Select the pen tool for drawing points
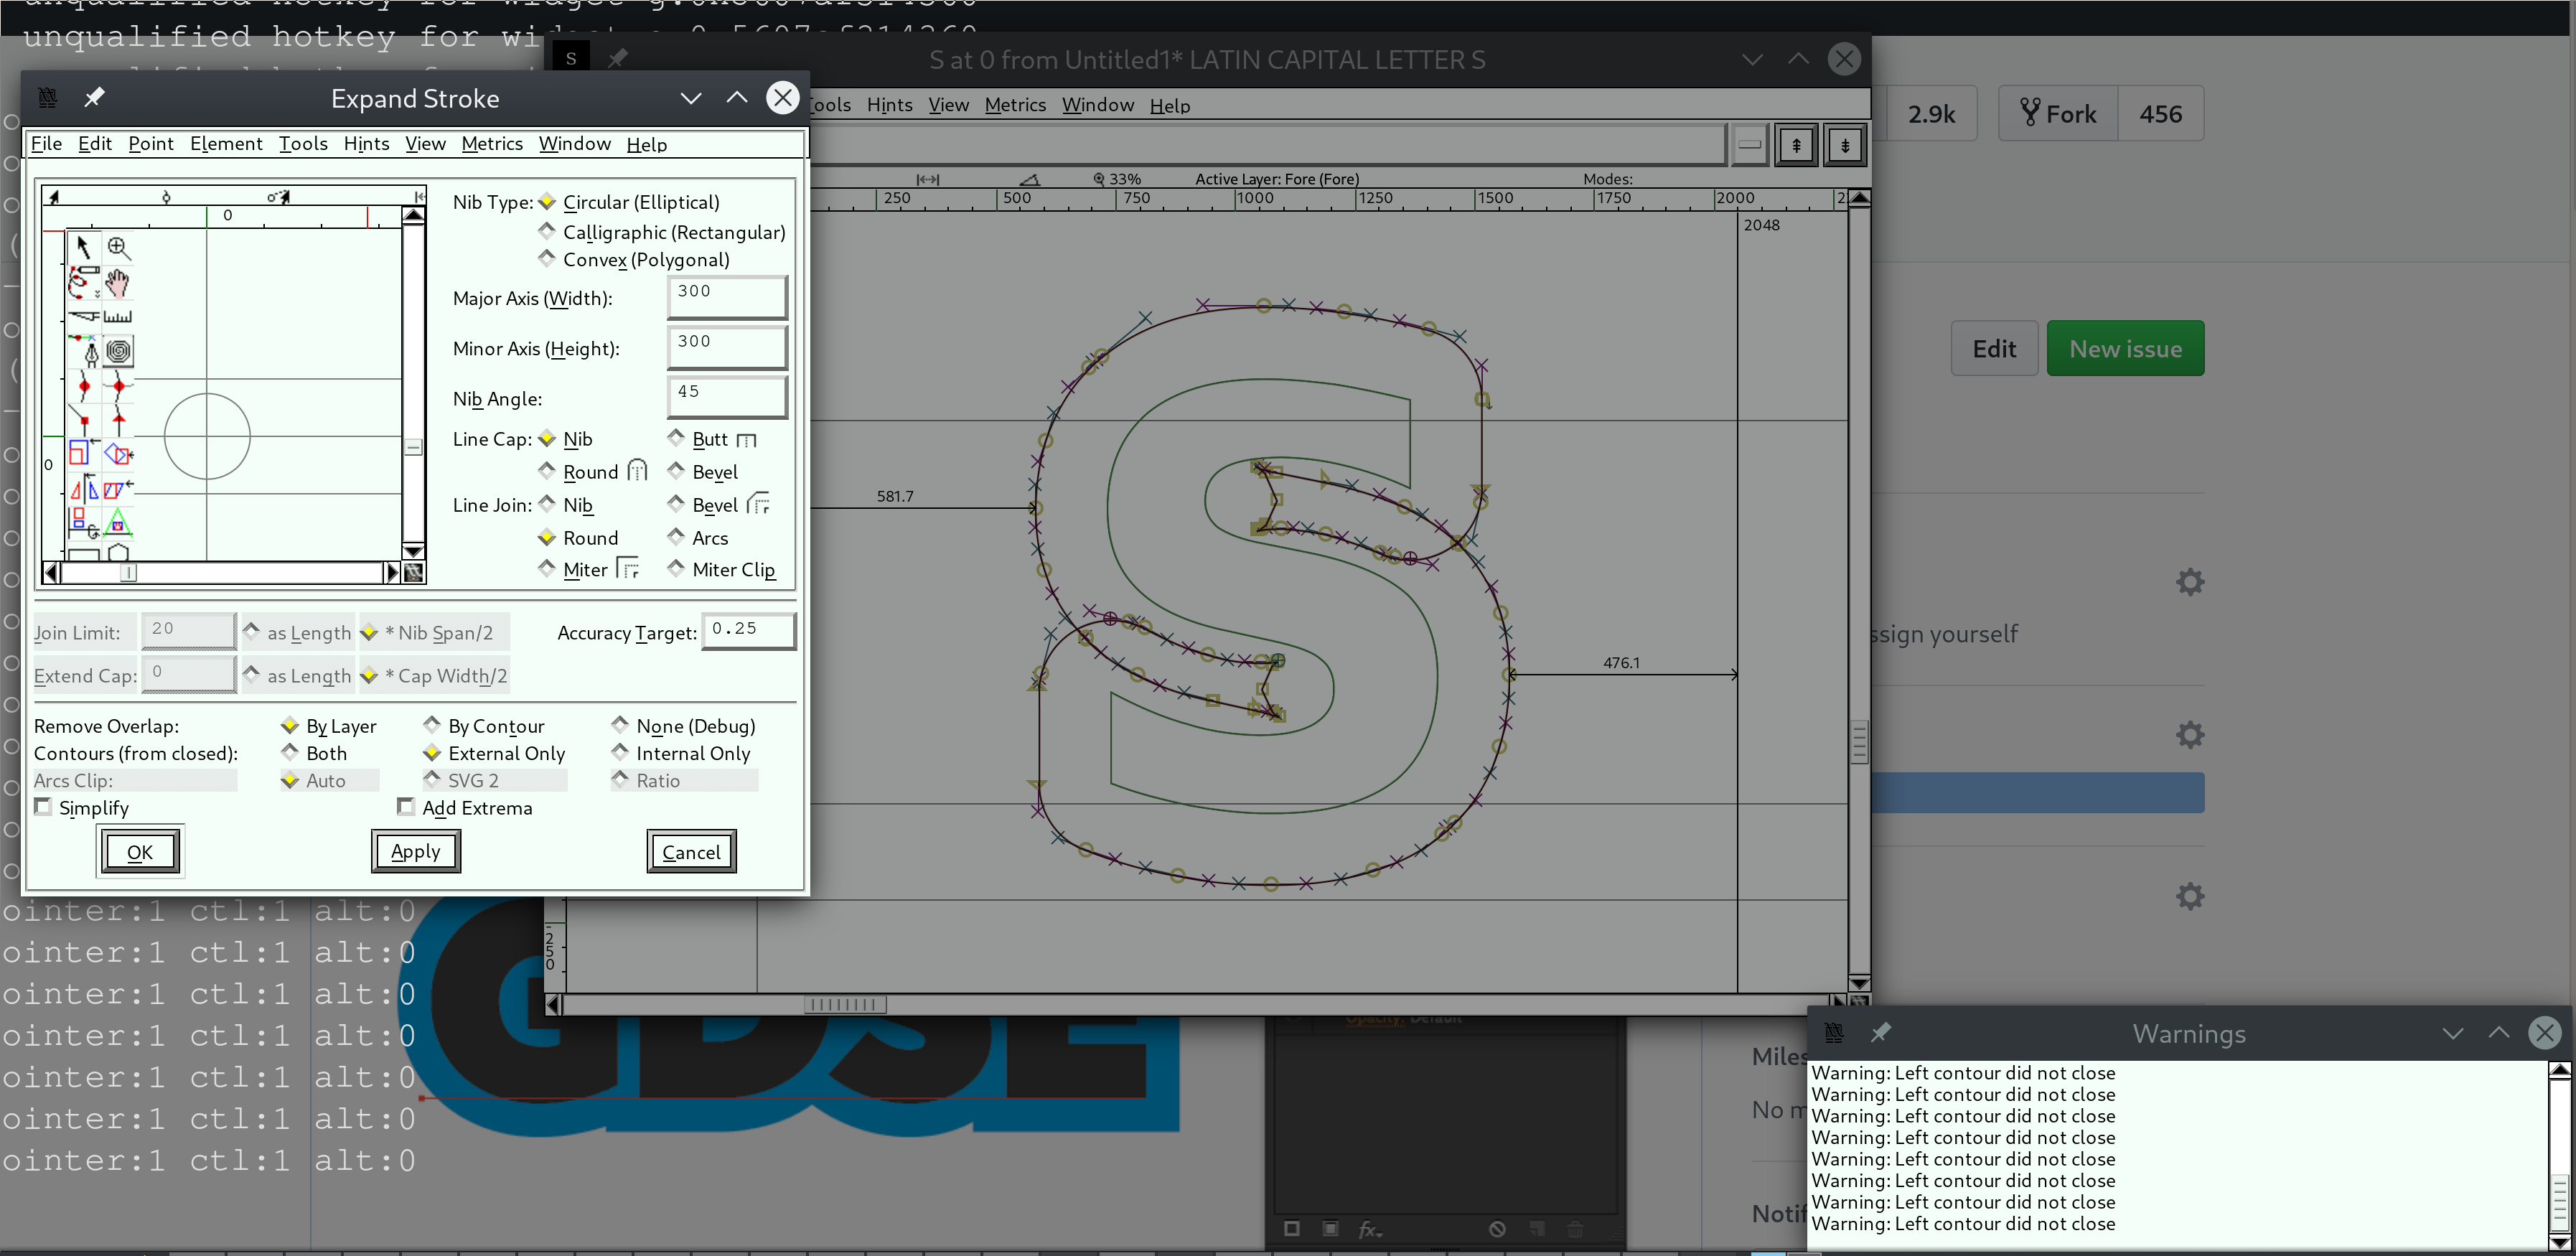This screenshot has height=1256, width=2576. coord(84,352)
